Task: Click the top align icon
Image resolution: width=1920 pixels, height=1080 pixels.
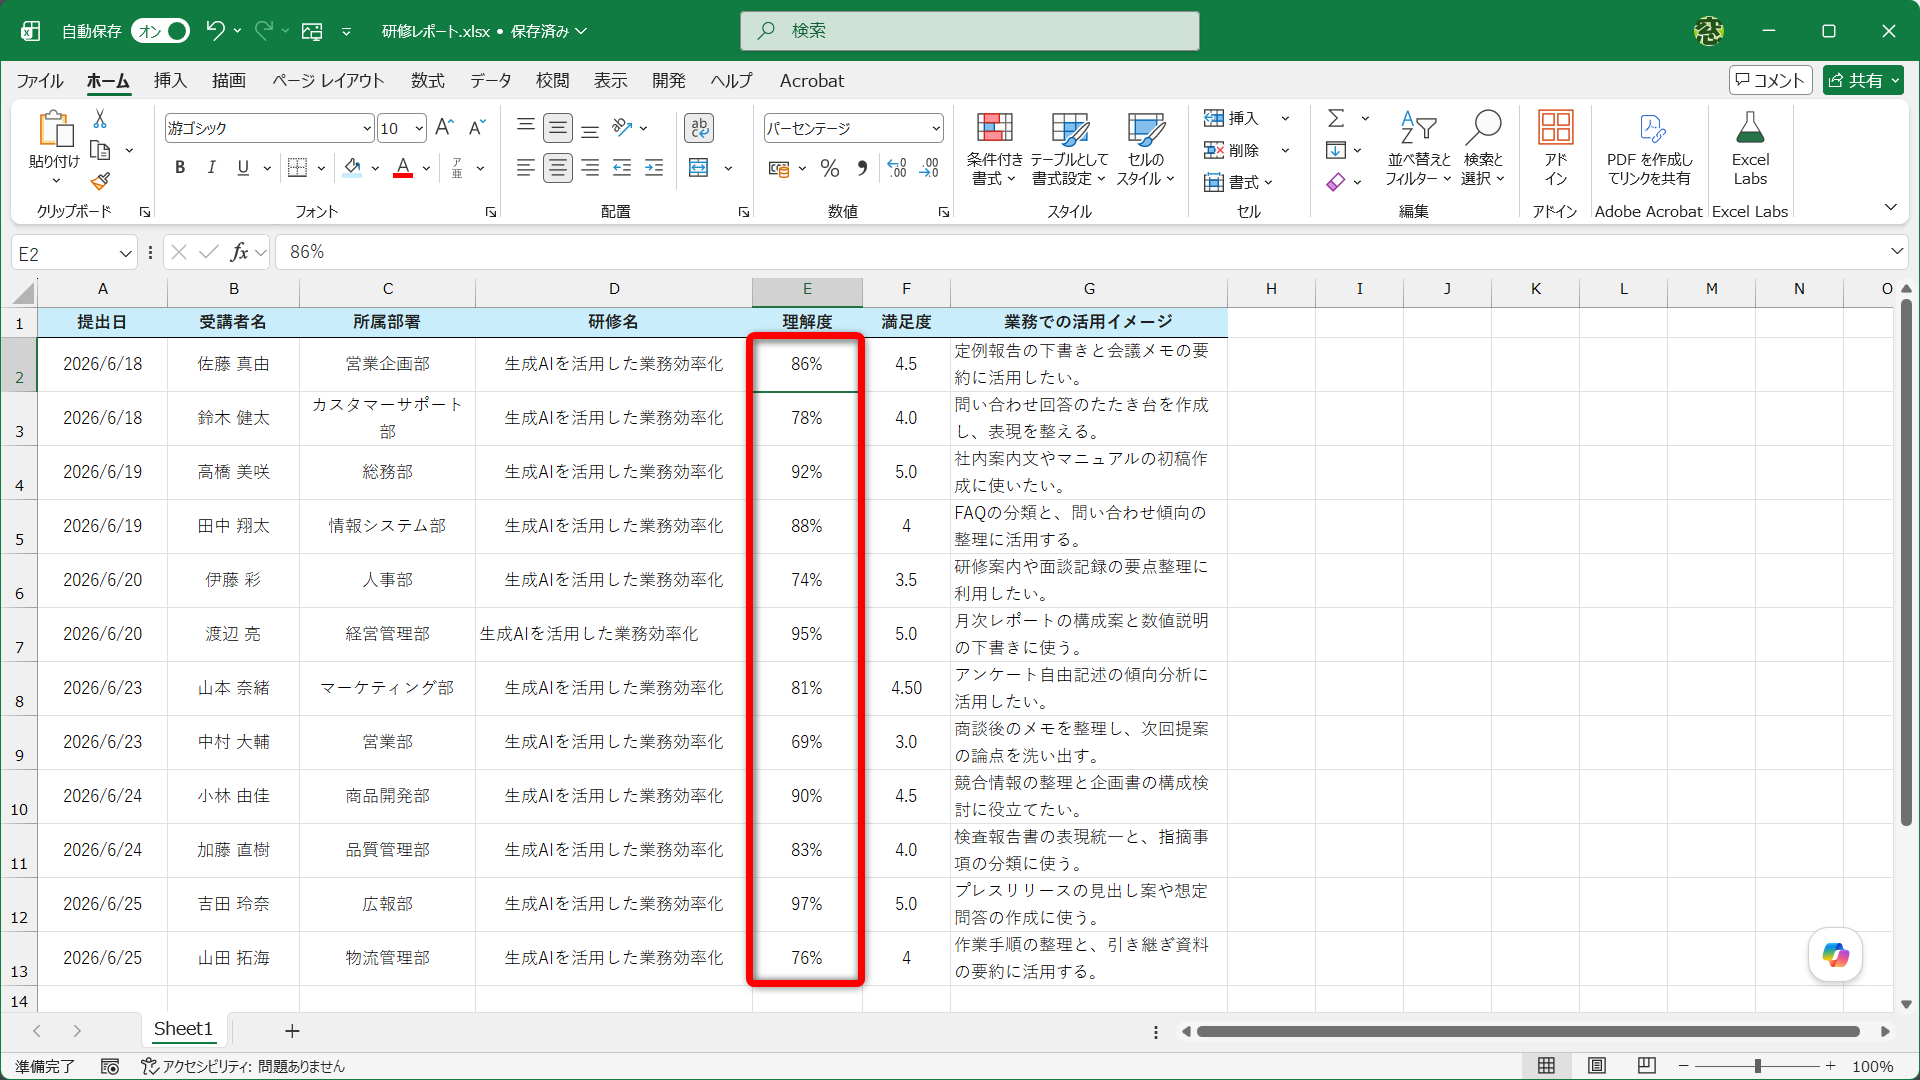Action: pyautogui.click(x=525, y=127)
